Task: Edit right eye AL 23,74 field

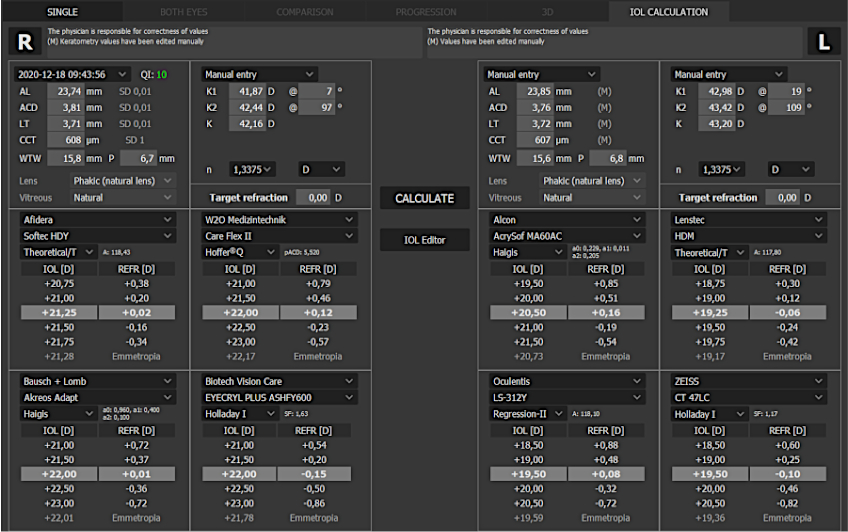Action: [65, 91]
